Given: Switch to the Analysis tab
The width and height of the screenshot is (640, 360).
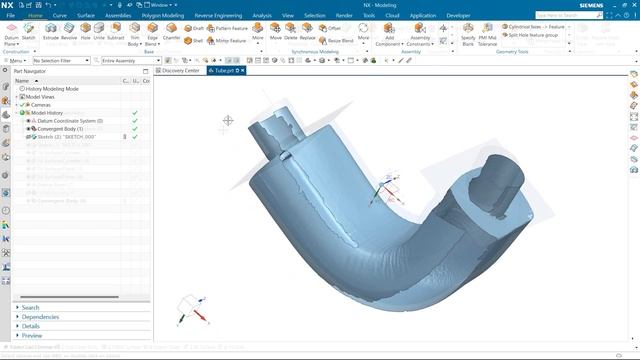Looking at the screenshot, I should coord(262,16).
